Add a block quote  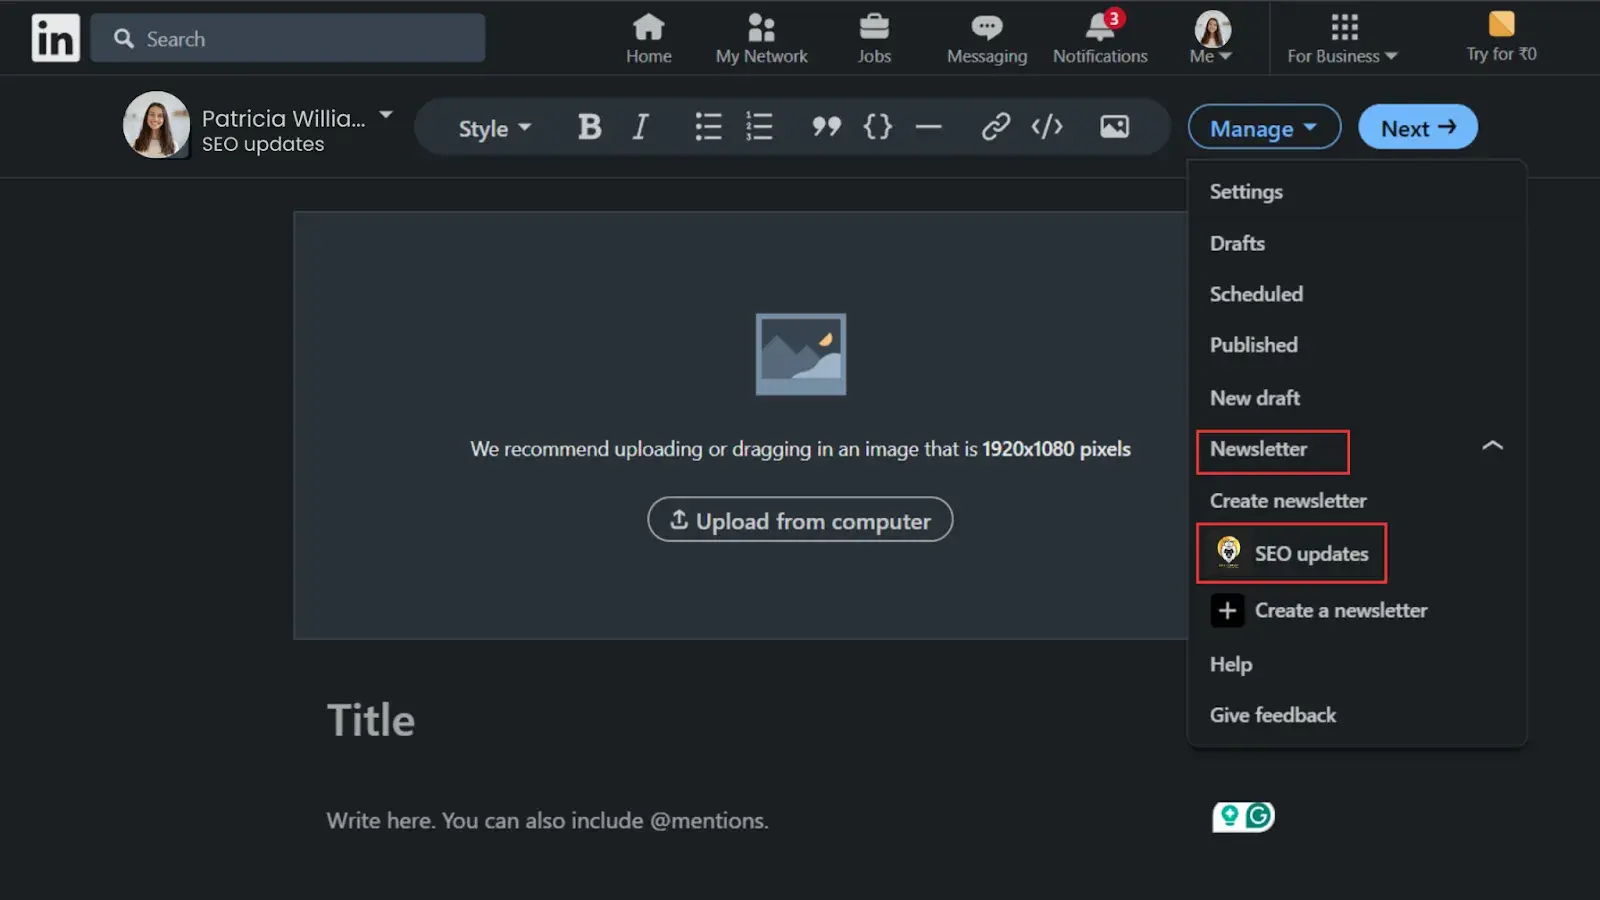click(x=826, y=127)
